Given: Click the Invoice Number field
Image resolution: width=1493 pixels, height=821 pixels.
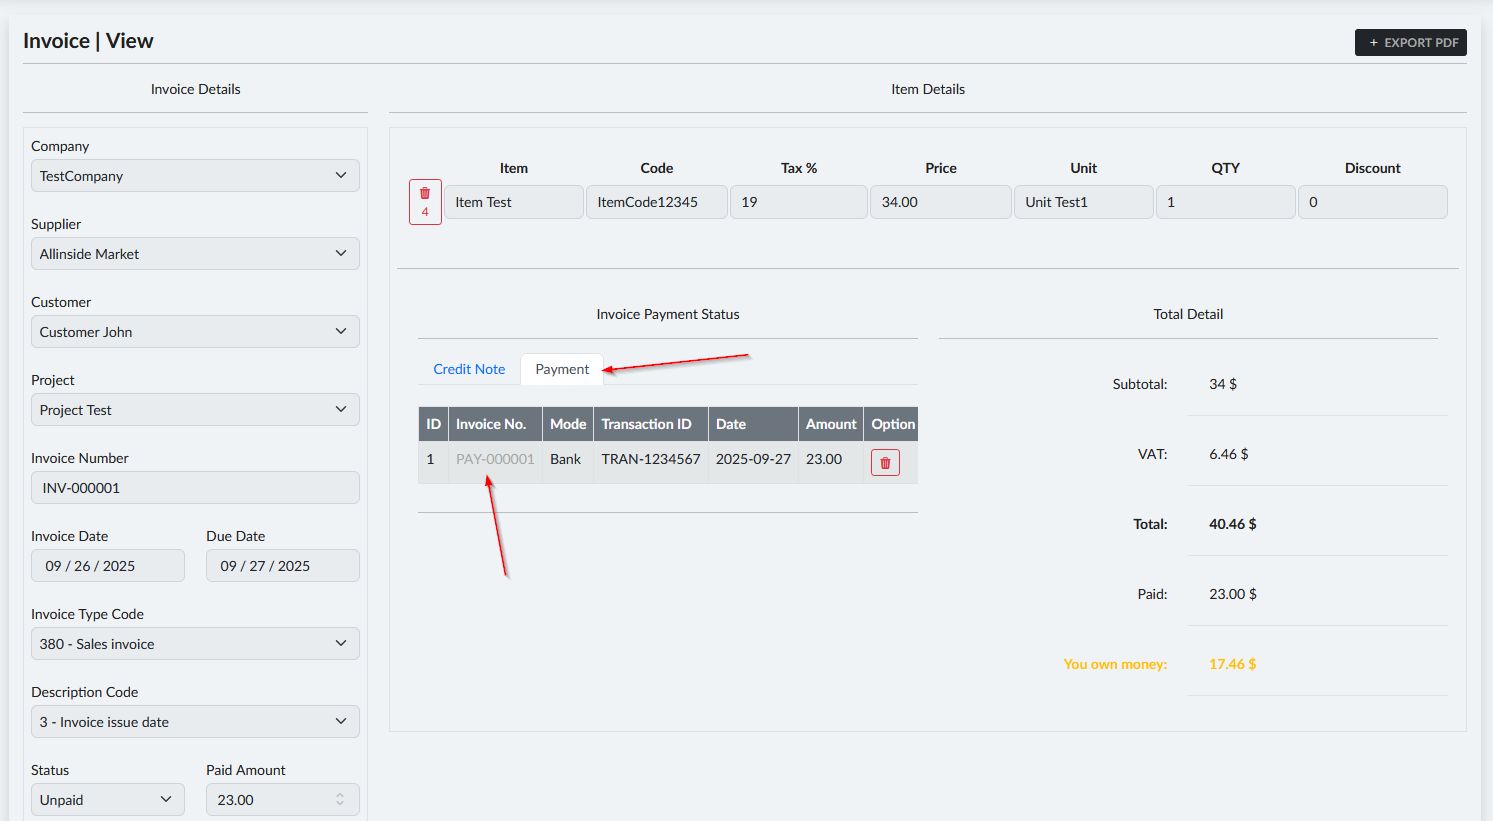Looking at the screenshot, I should pos(195,488).
